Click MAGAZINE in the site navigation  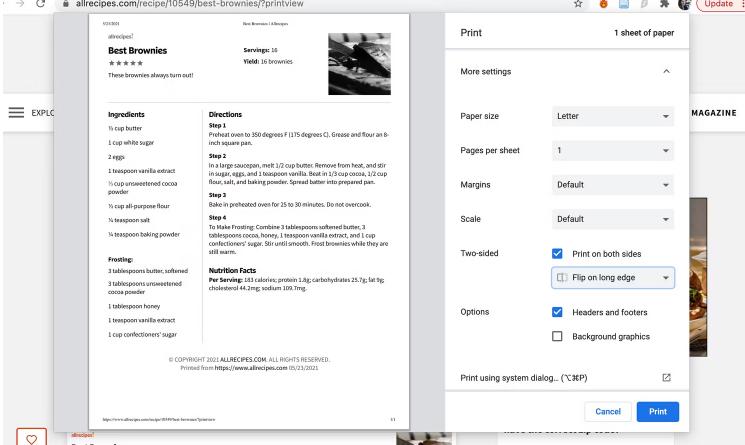click(x=714, y=113)
